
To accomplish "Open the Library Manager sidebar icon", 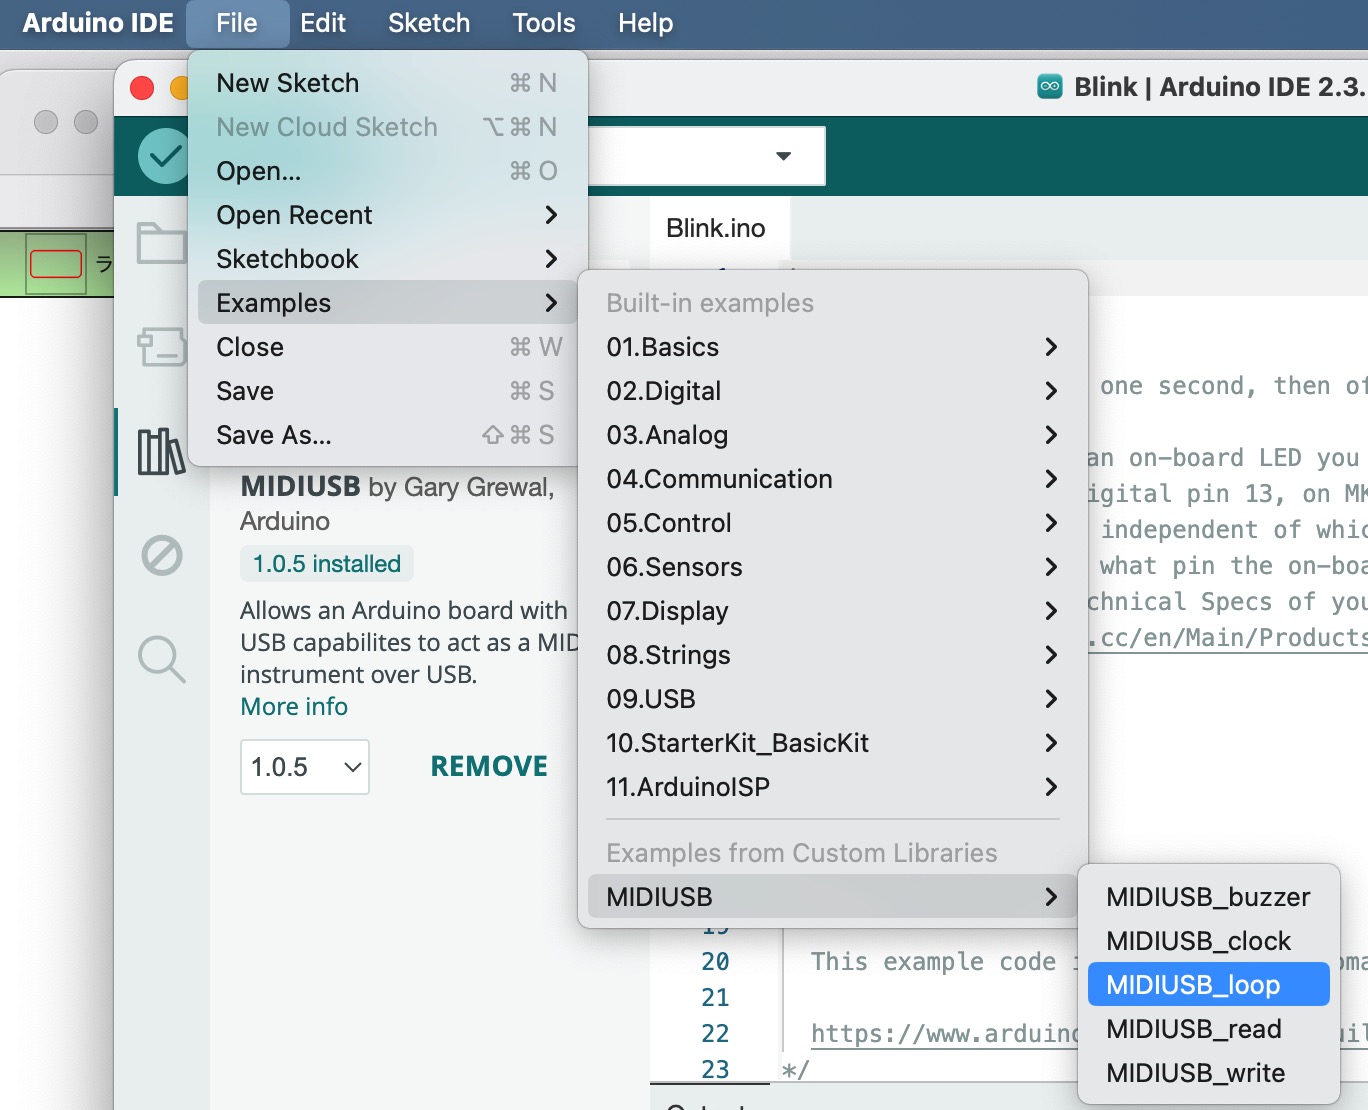I will (x=161, y=452).
